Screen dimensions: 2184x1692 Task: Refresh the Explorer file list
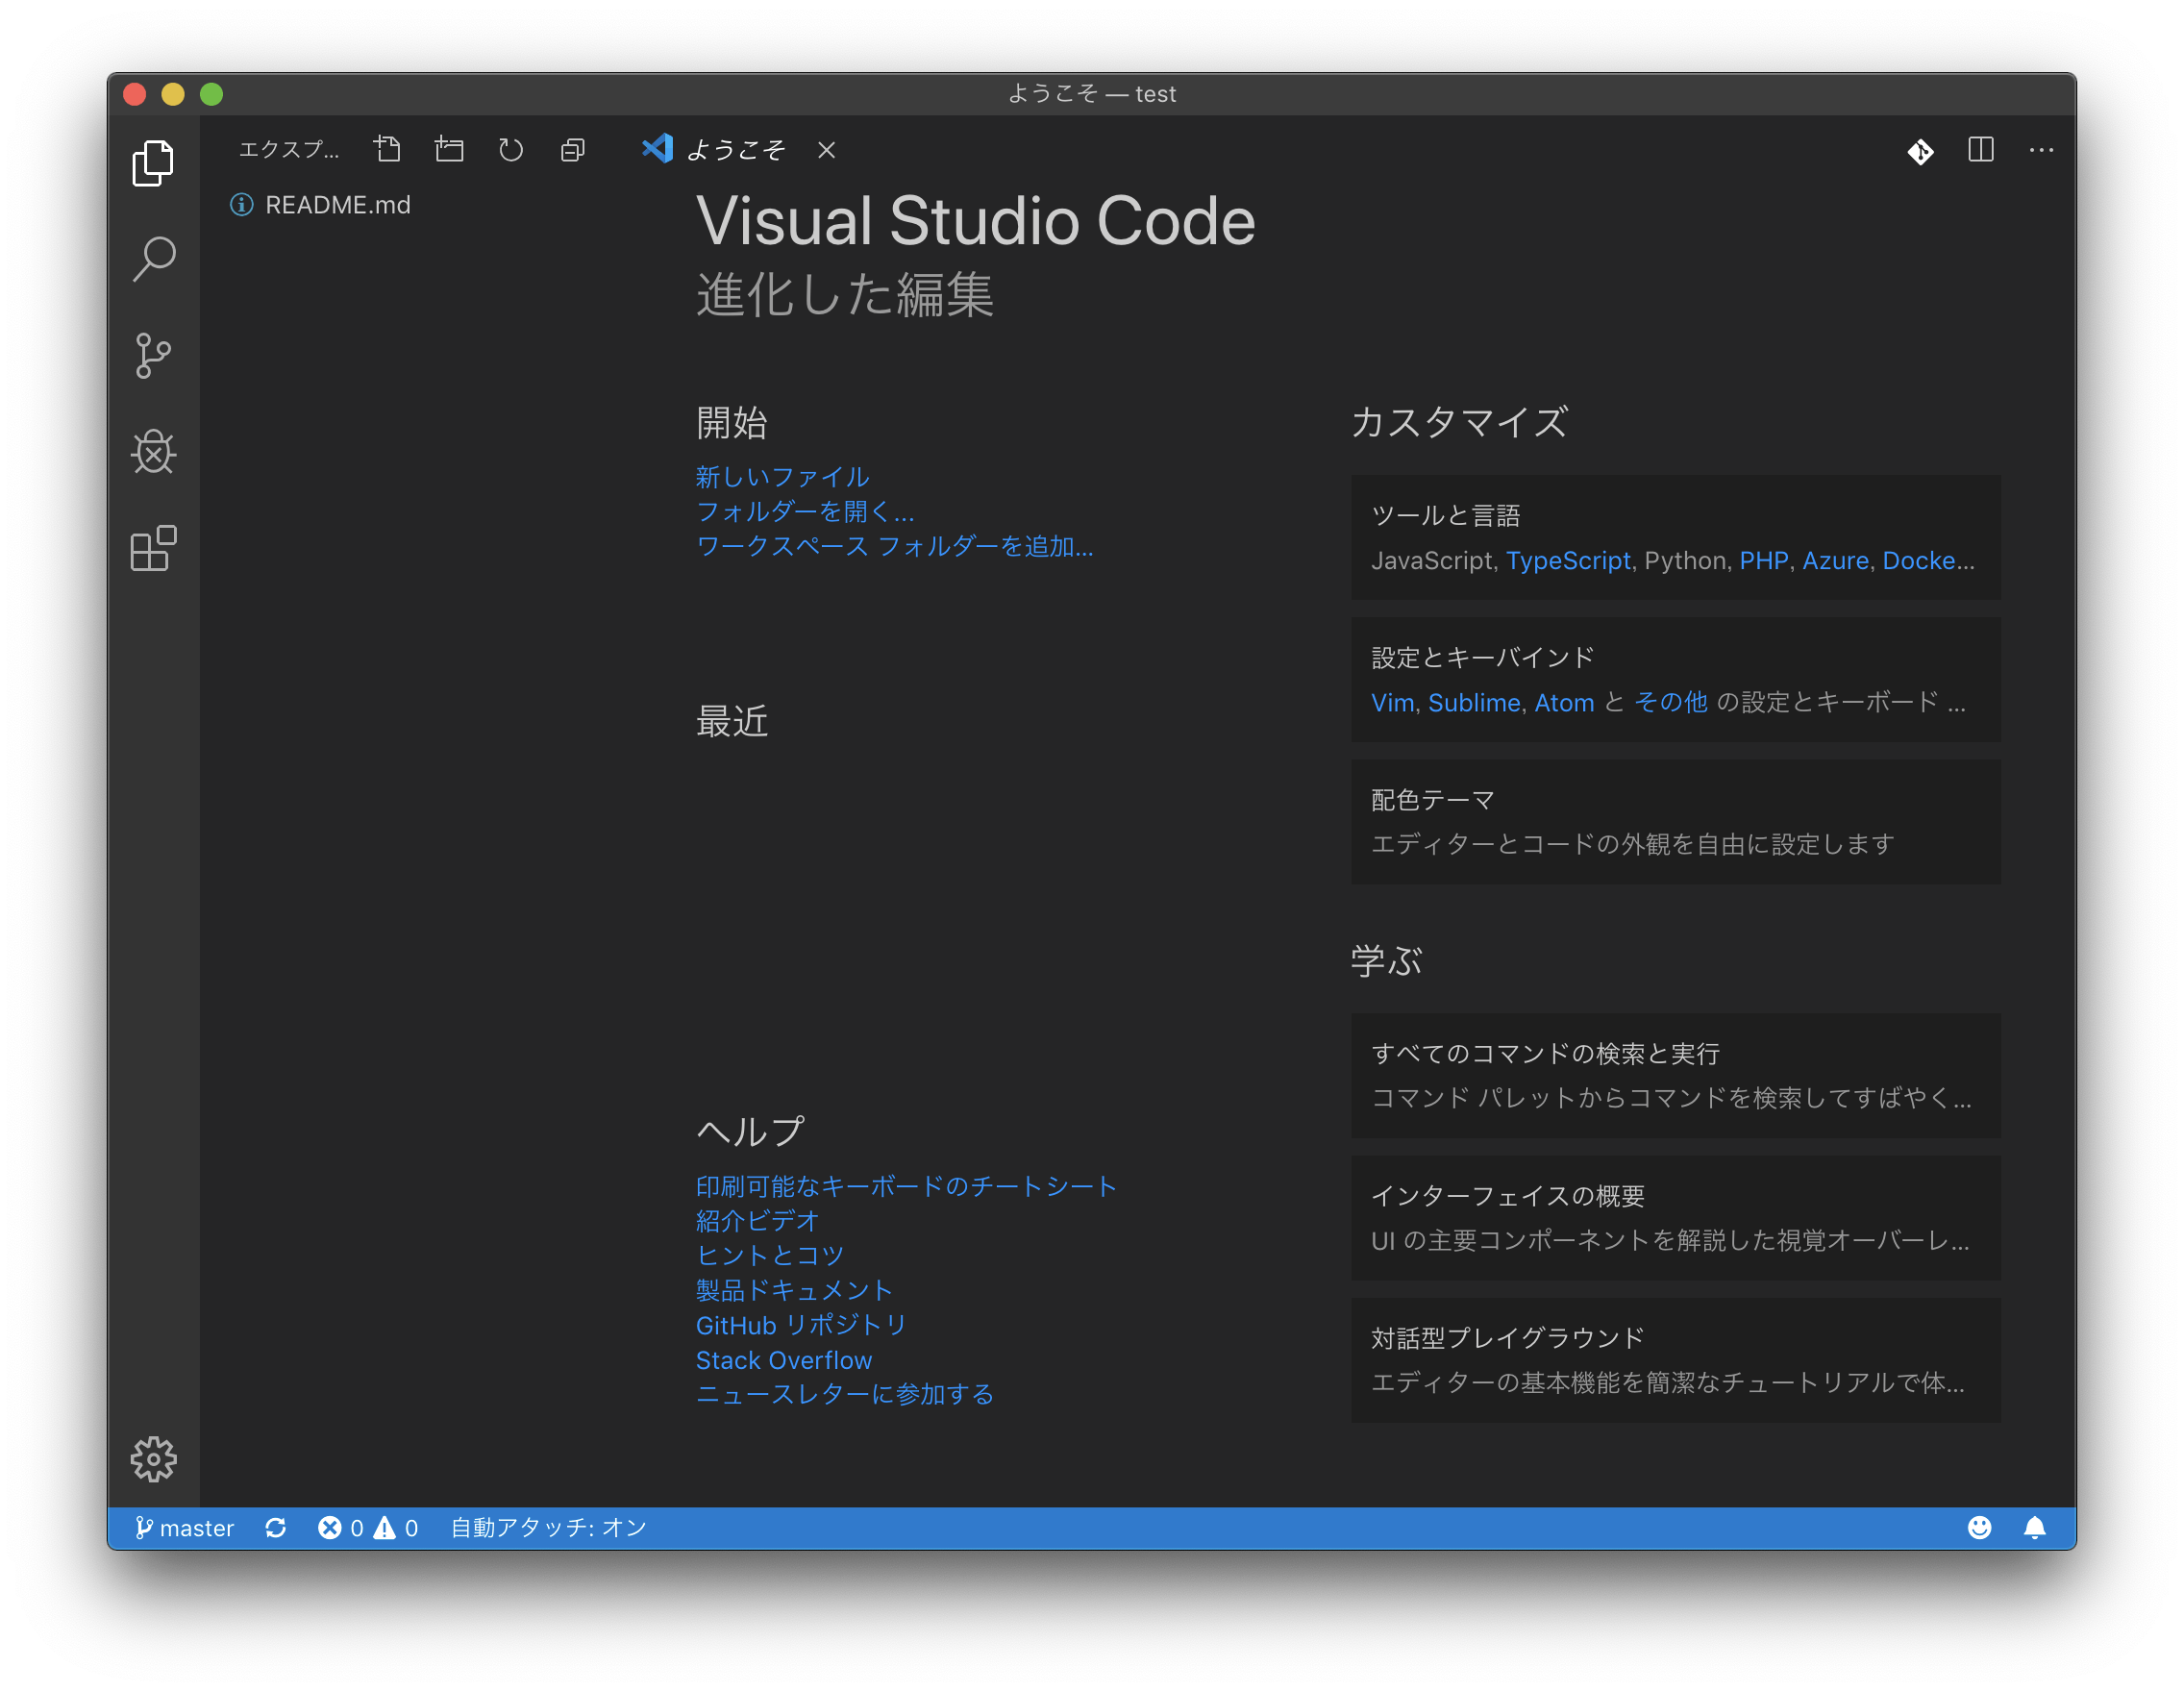(x=511, y=148)
